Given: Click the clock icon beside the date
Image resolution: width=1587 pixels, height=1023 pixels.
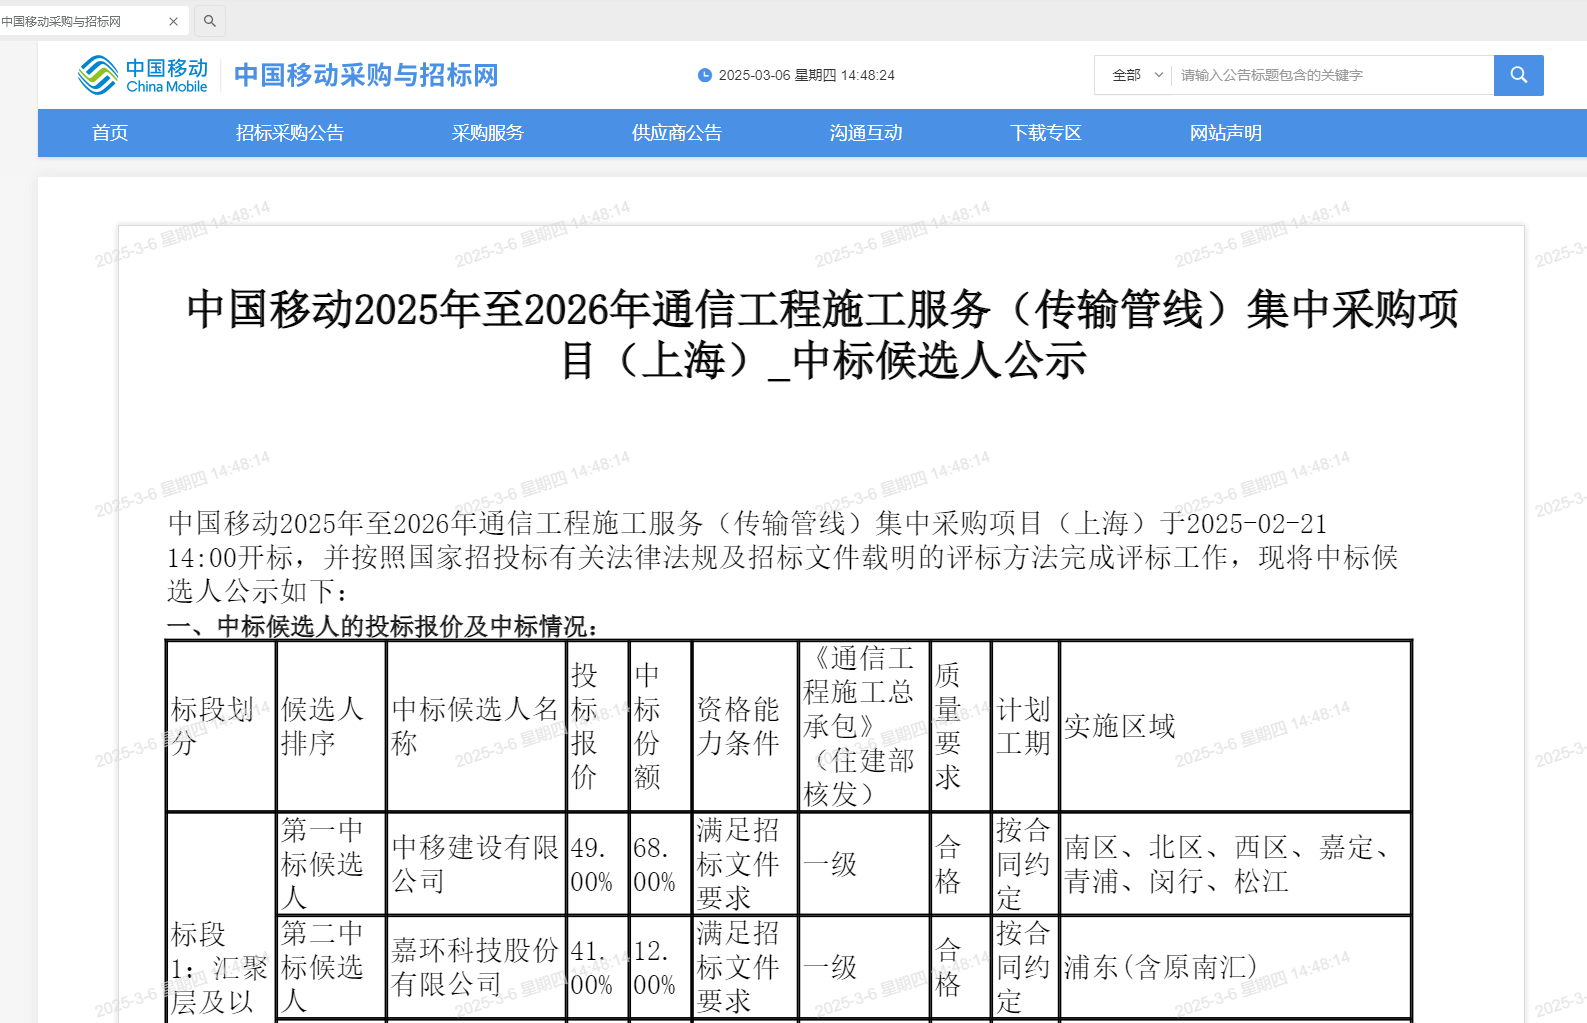Looking at the screenshot, I should [x=705, y=75].
